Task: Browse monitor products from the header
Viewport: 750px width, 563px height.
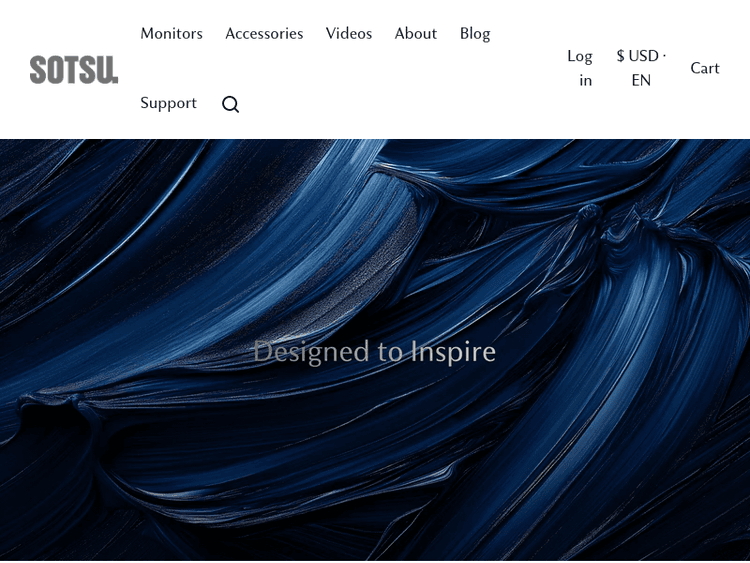Action: (x=171, y=34)
